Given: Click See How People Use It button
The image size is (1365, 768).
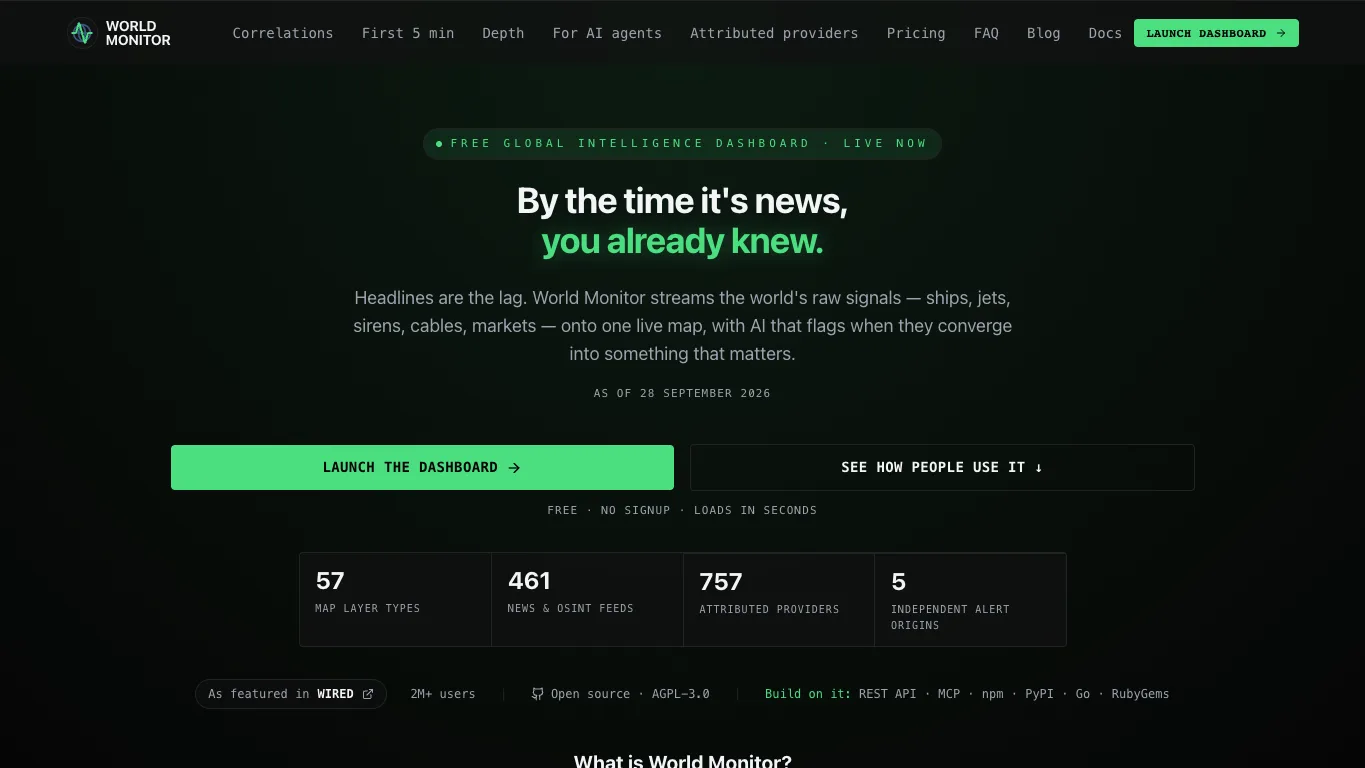Looking at the screenshot, I should (x=942, y=467).
